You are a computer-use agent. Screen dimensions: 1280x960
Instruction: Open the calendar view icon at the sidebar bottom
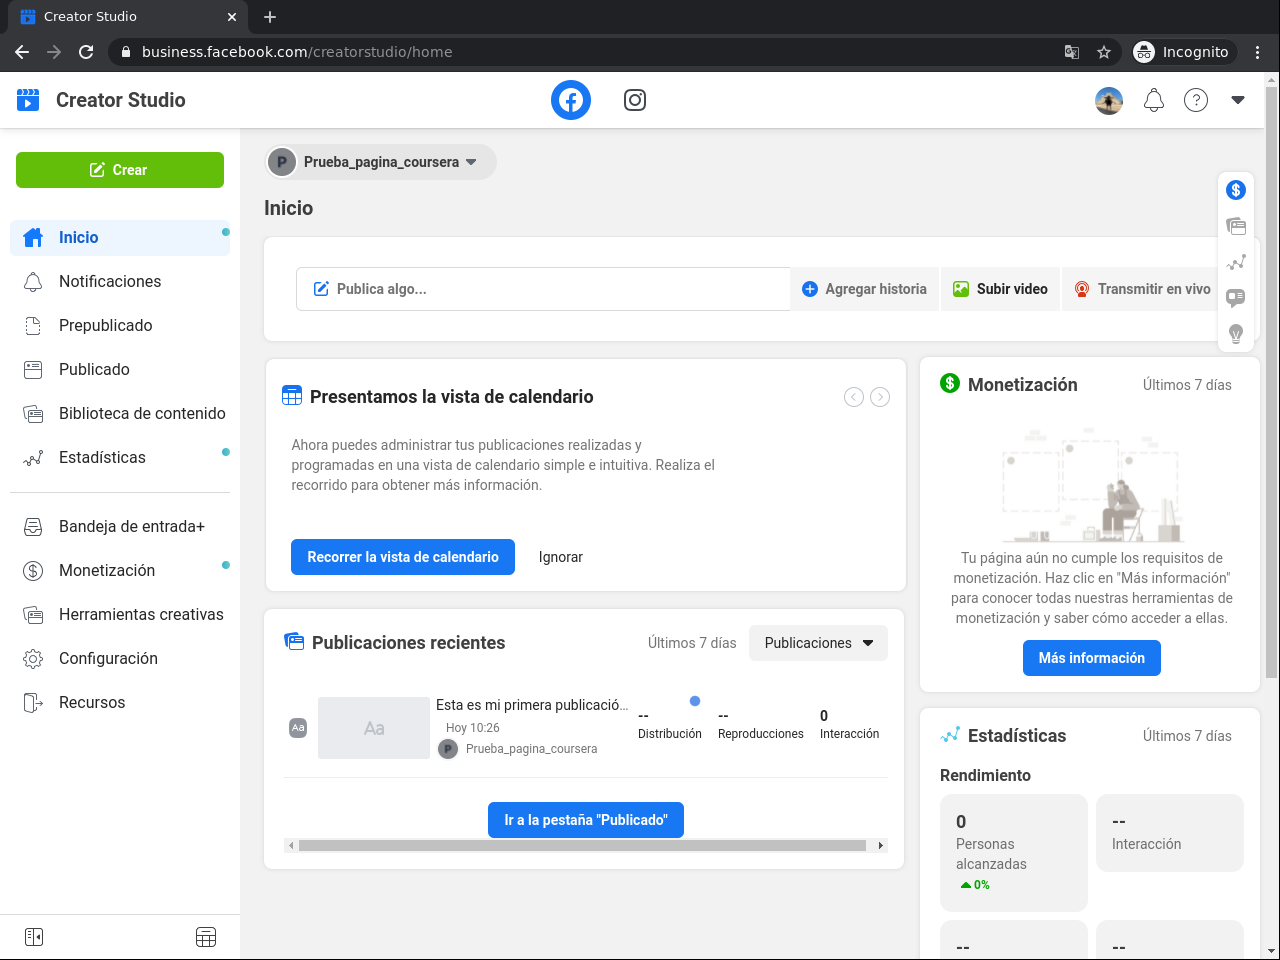(x=206, y=937)
